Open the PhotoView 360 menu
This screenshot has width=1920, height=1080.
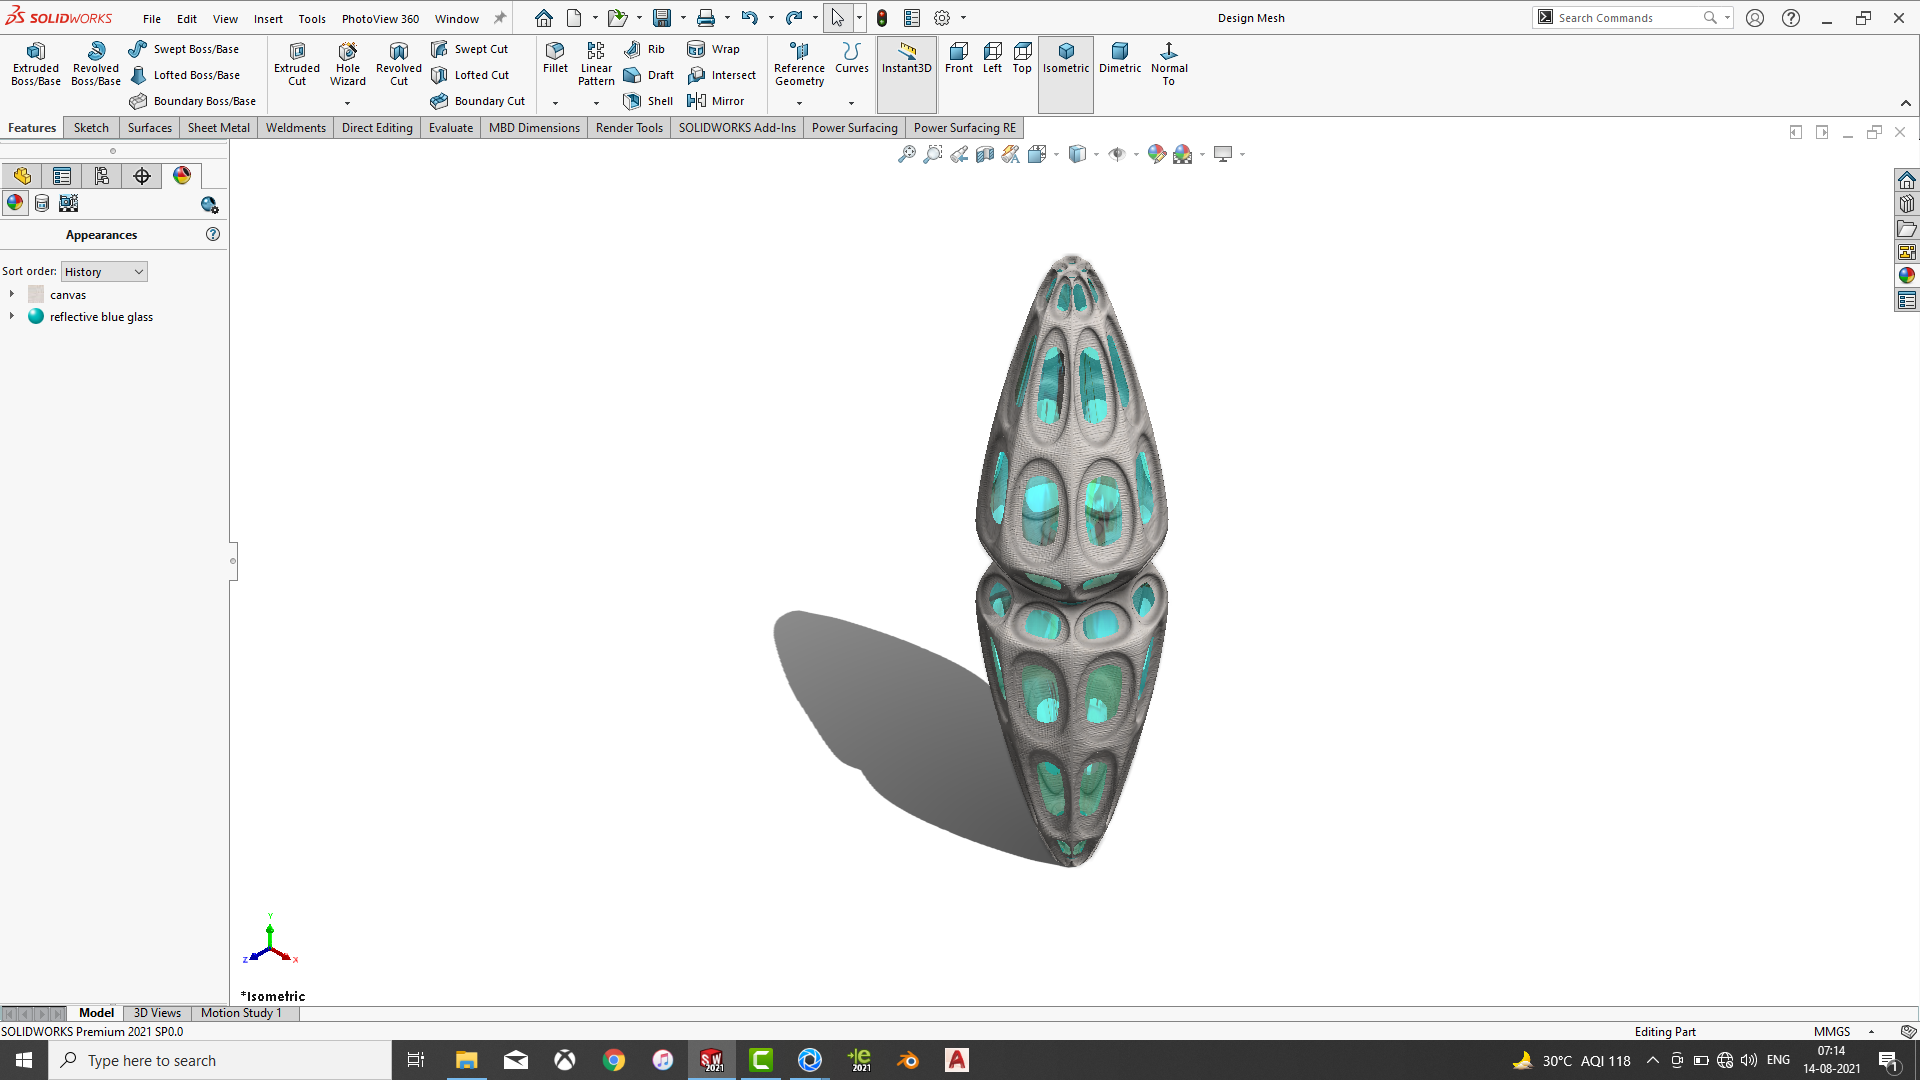[380, 18]
